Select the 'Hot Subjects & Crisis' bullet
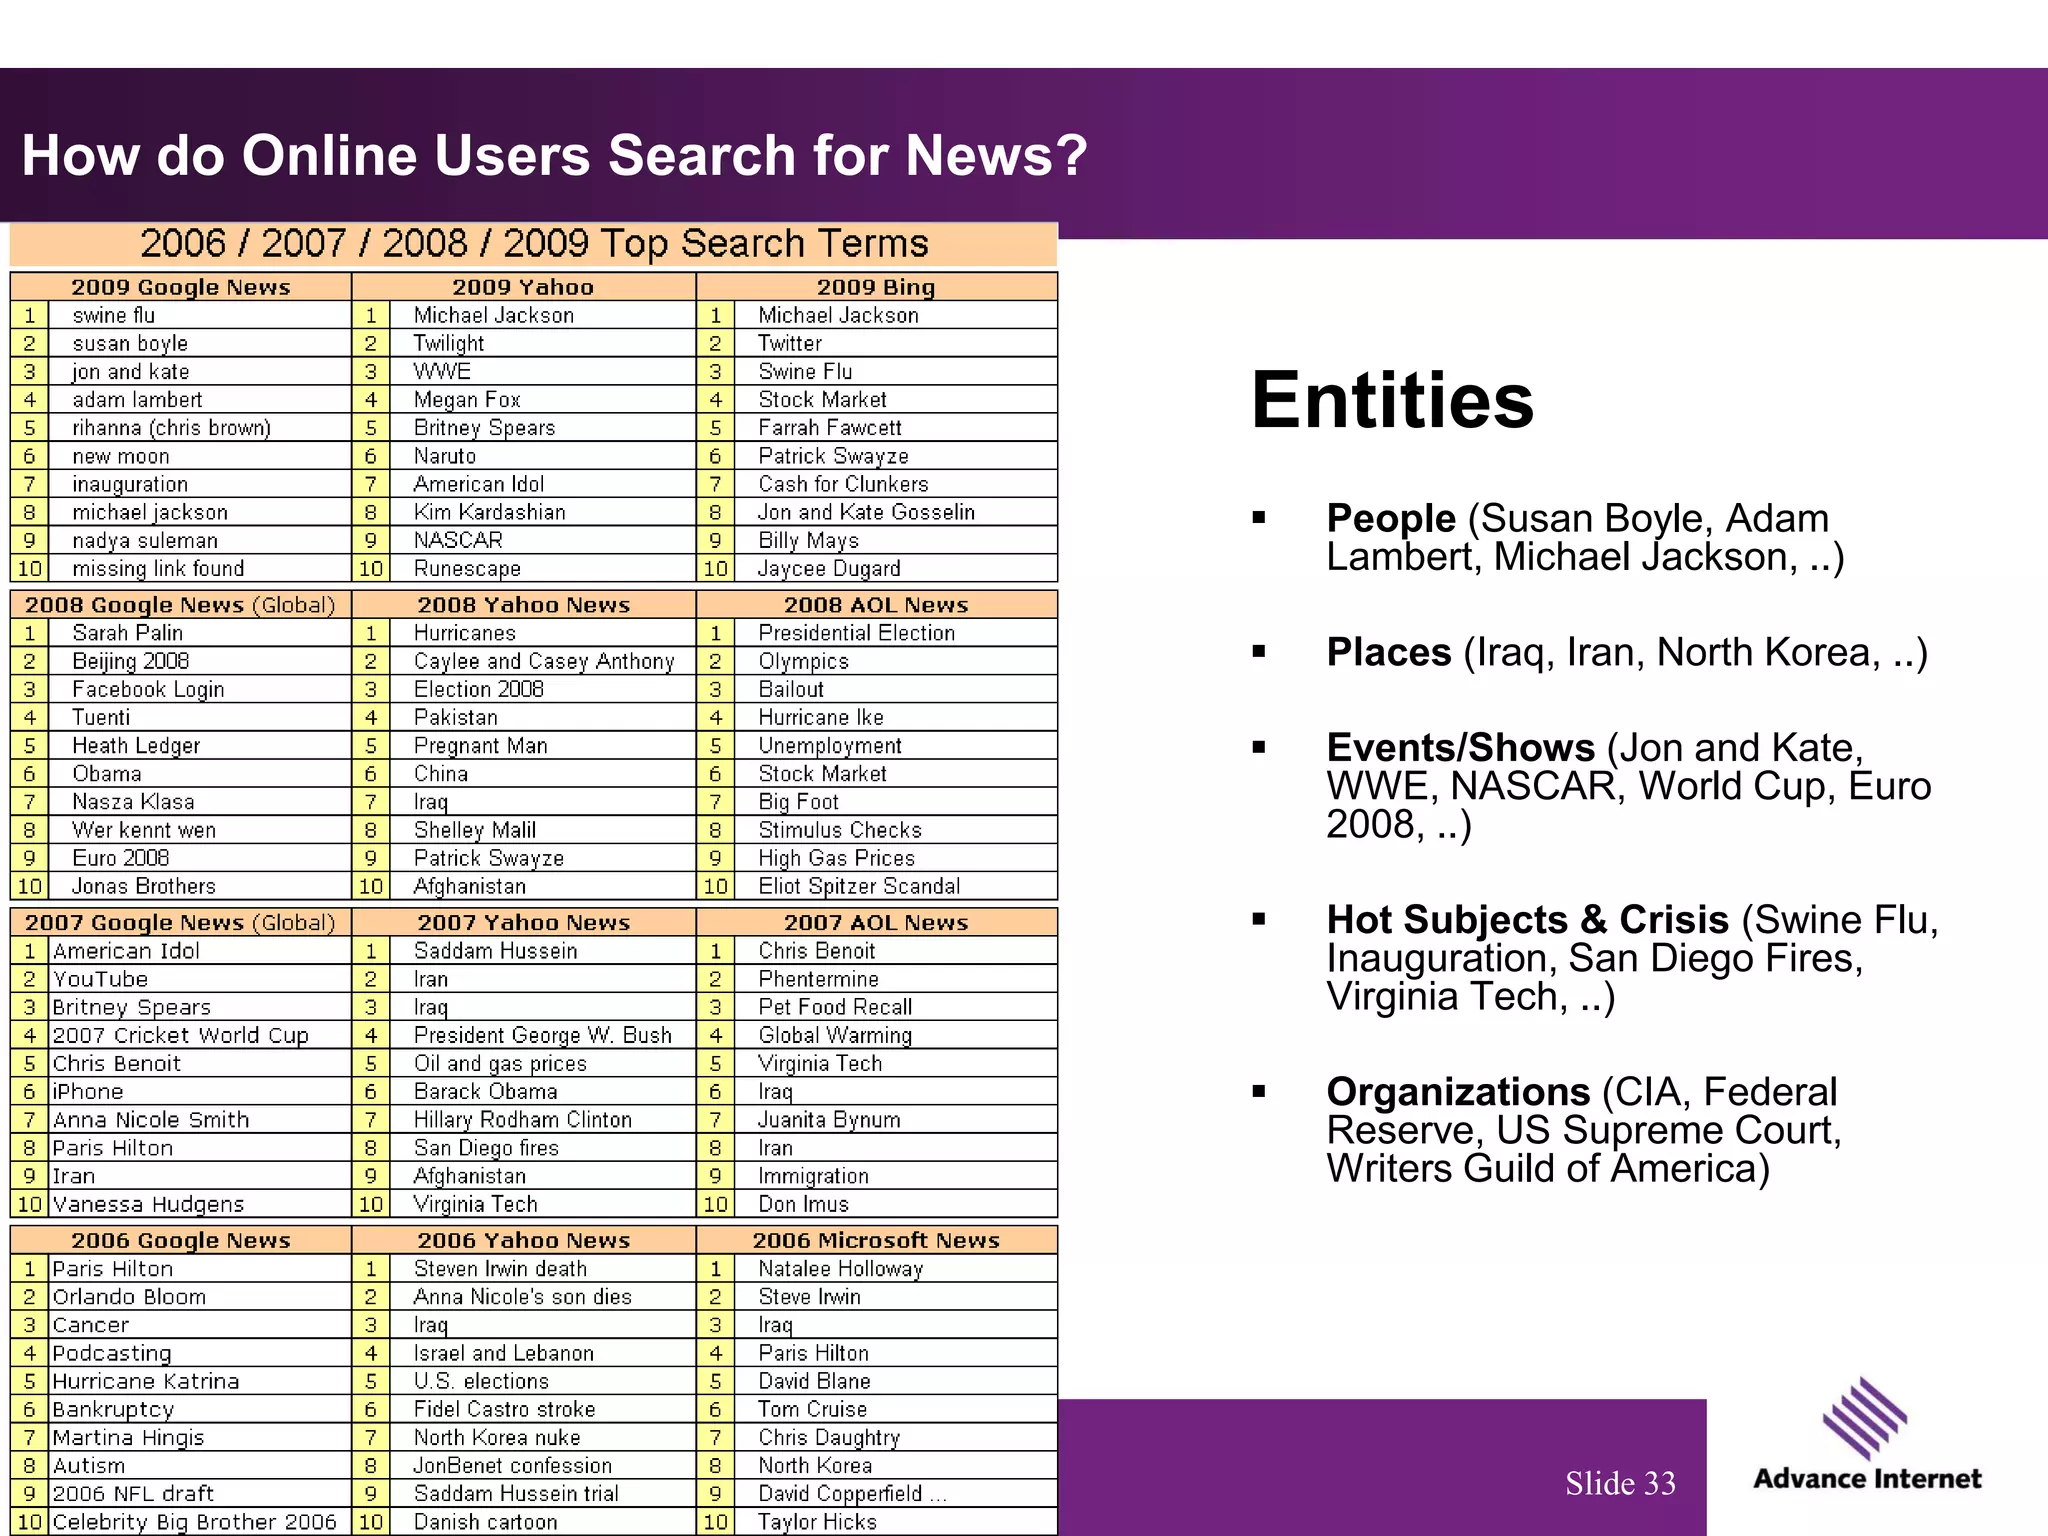 click(1632, 958)
